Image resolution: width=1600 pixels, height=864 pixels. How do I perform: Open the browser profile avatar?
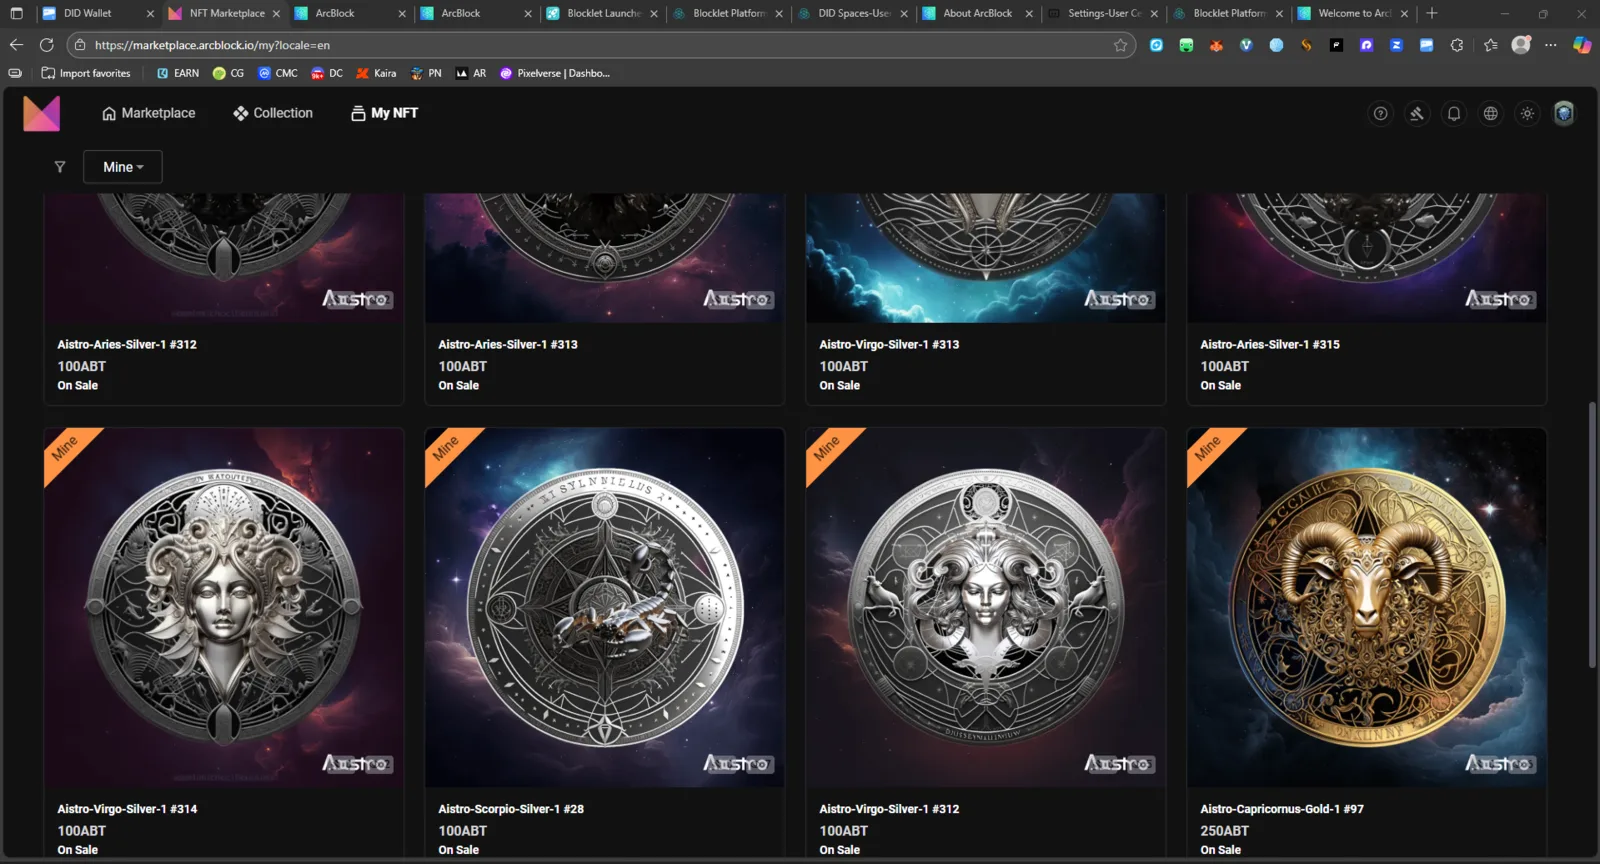1521,45
